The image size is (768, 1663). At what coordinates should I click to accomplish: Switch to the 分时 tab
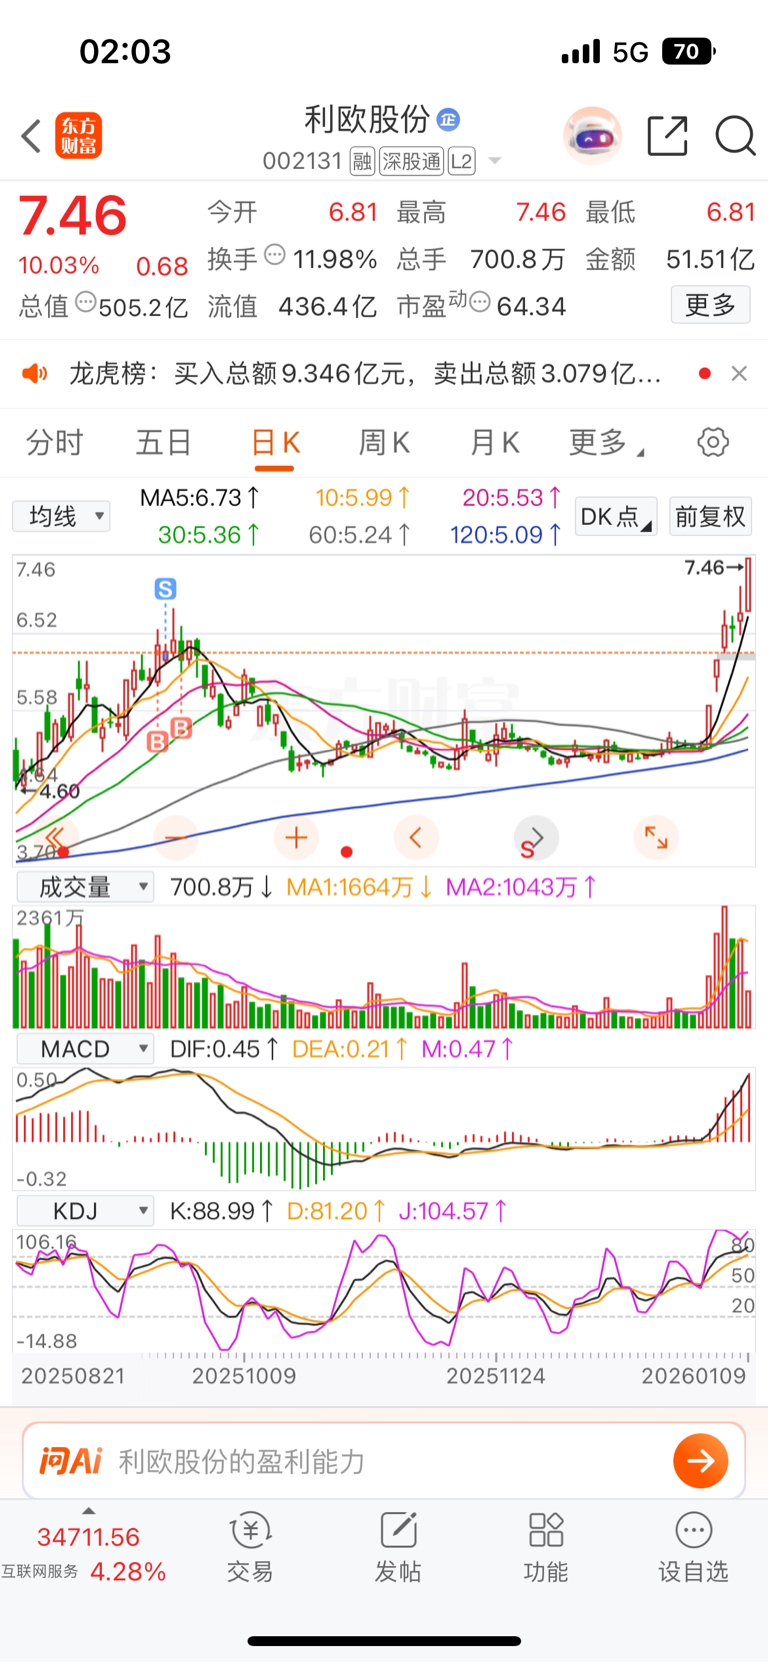tap(55, 442)
